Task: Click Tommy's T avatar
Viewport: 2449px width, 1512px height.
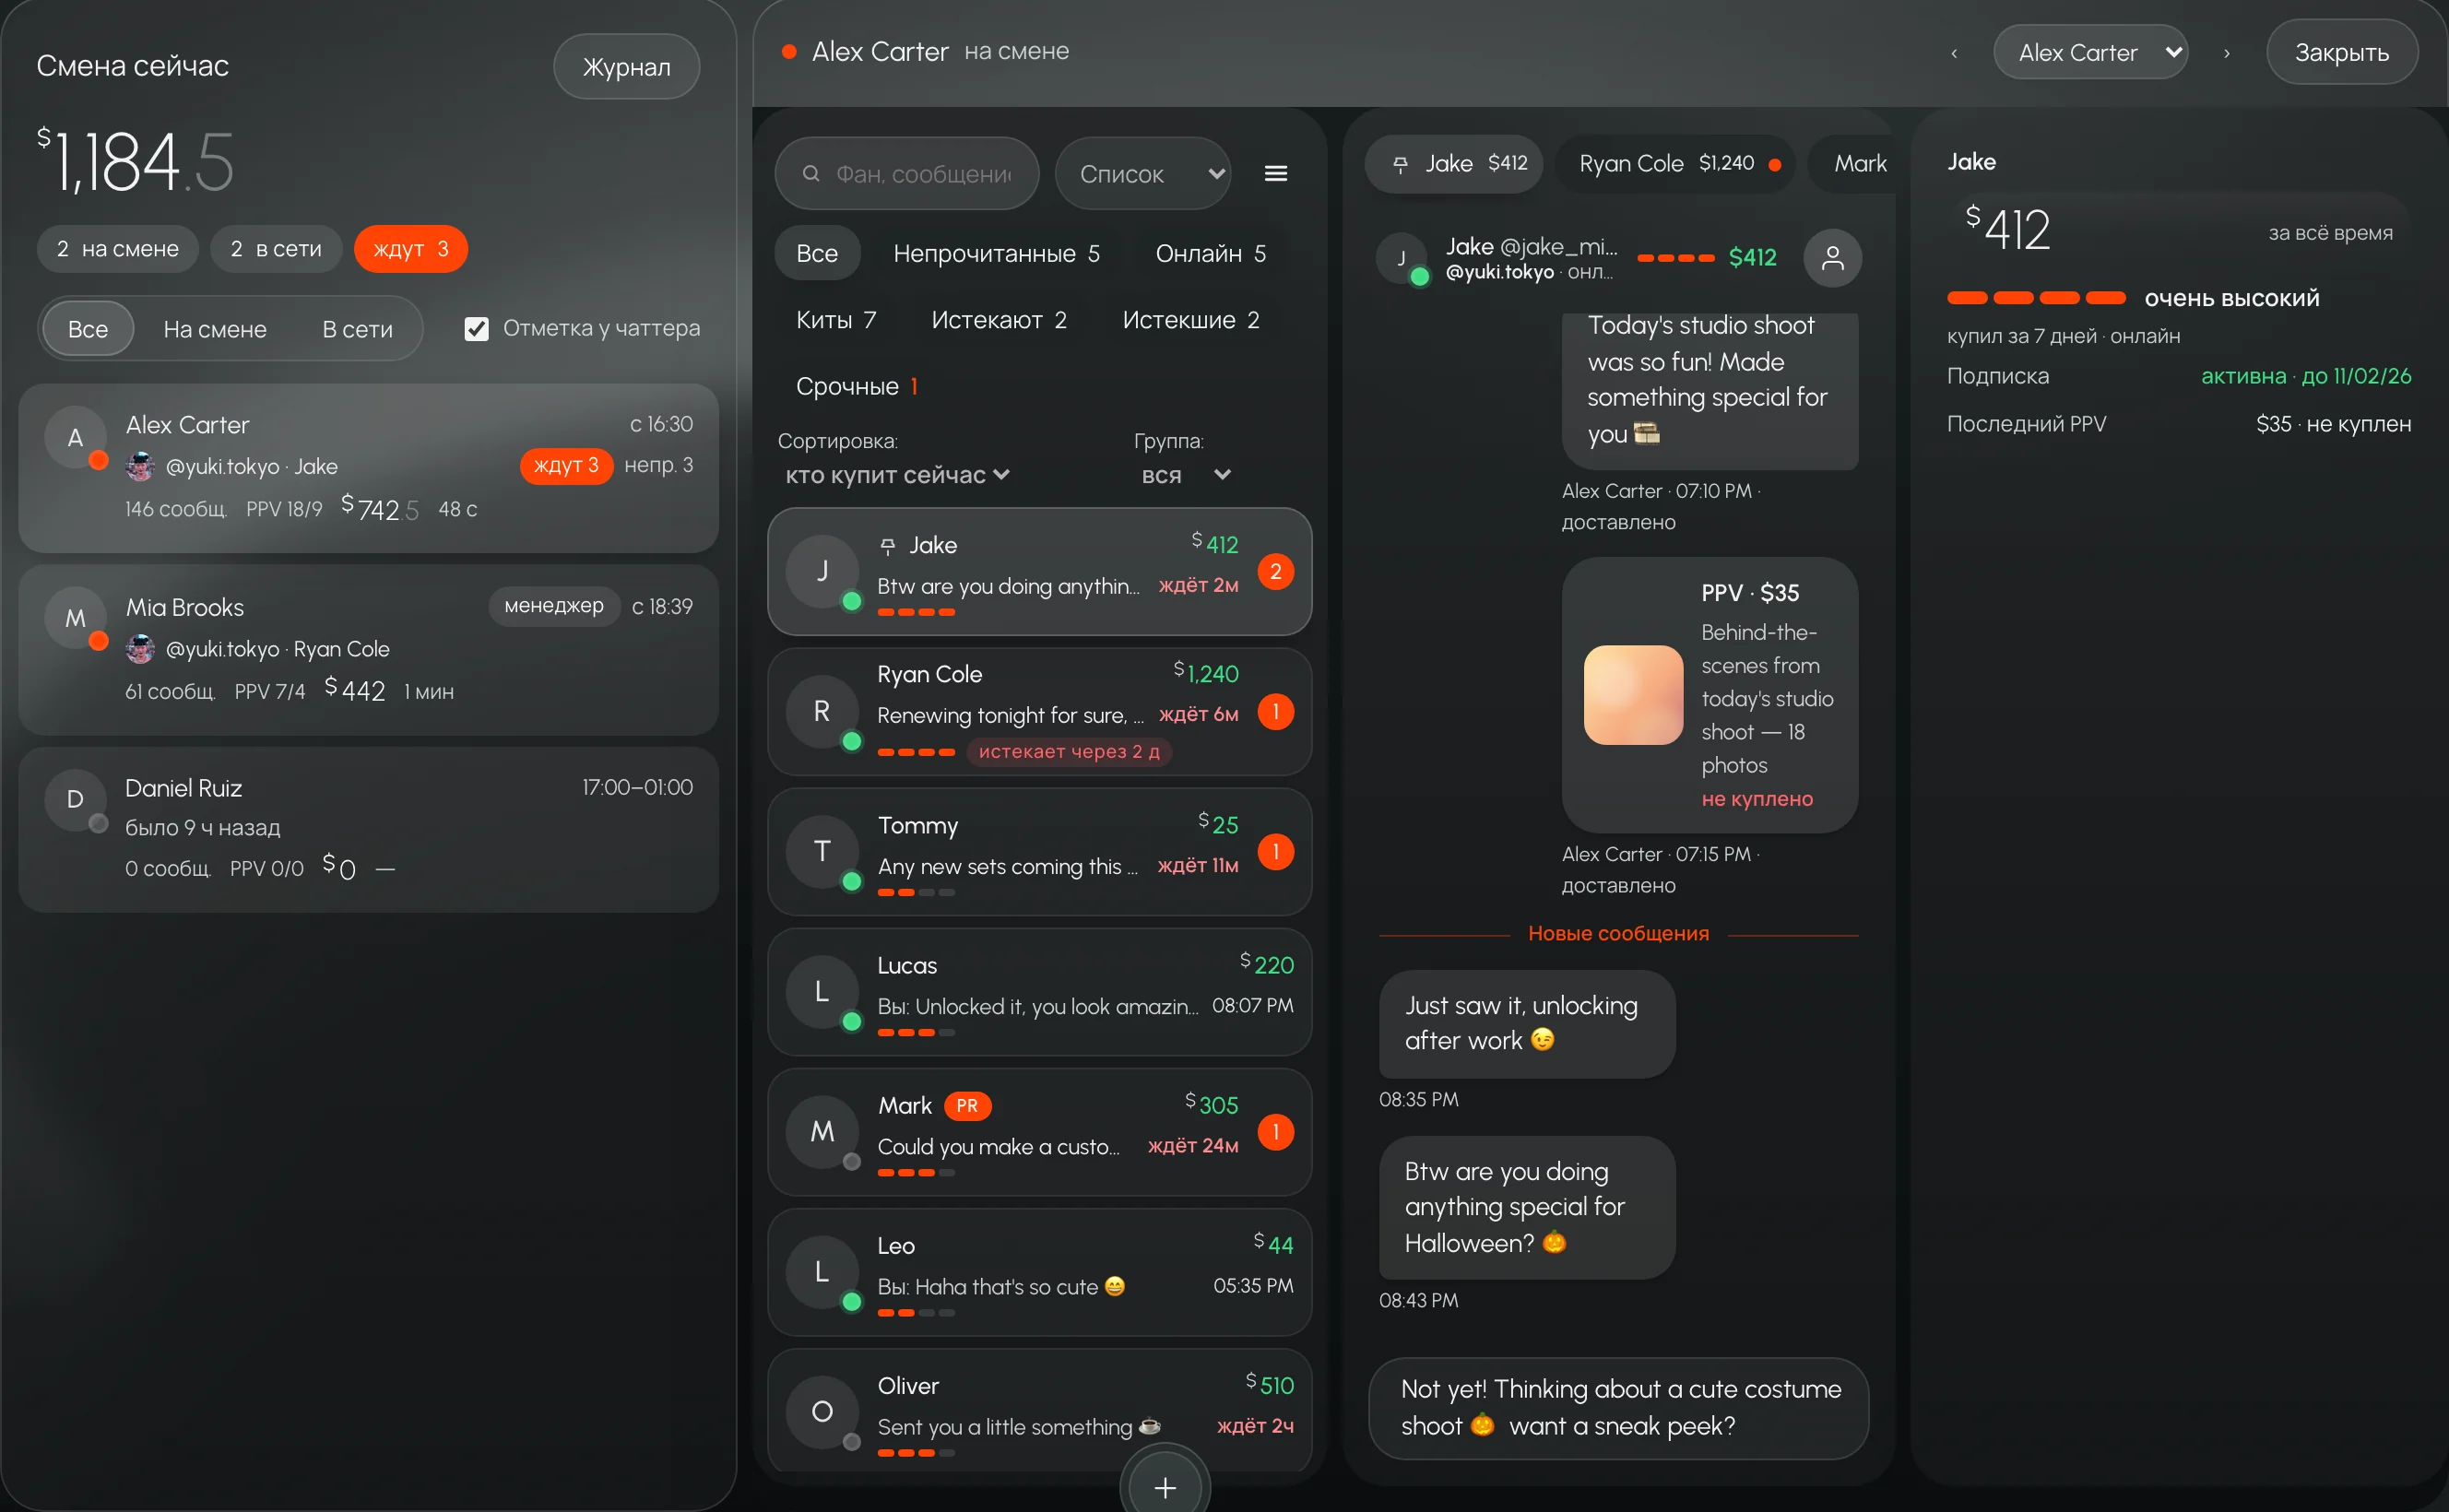Action: click(x=822, y=851)
